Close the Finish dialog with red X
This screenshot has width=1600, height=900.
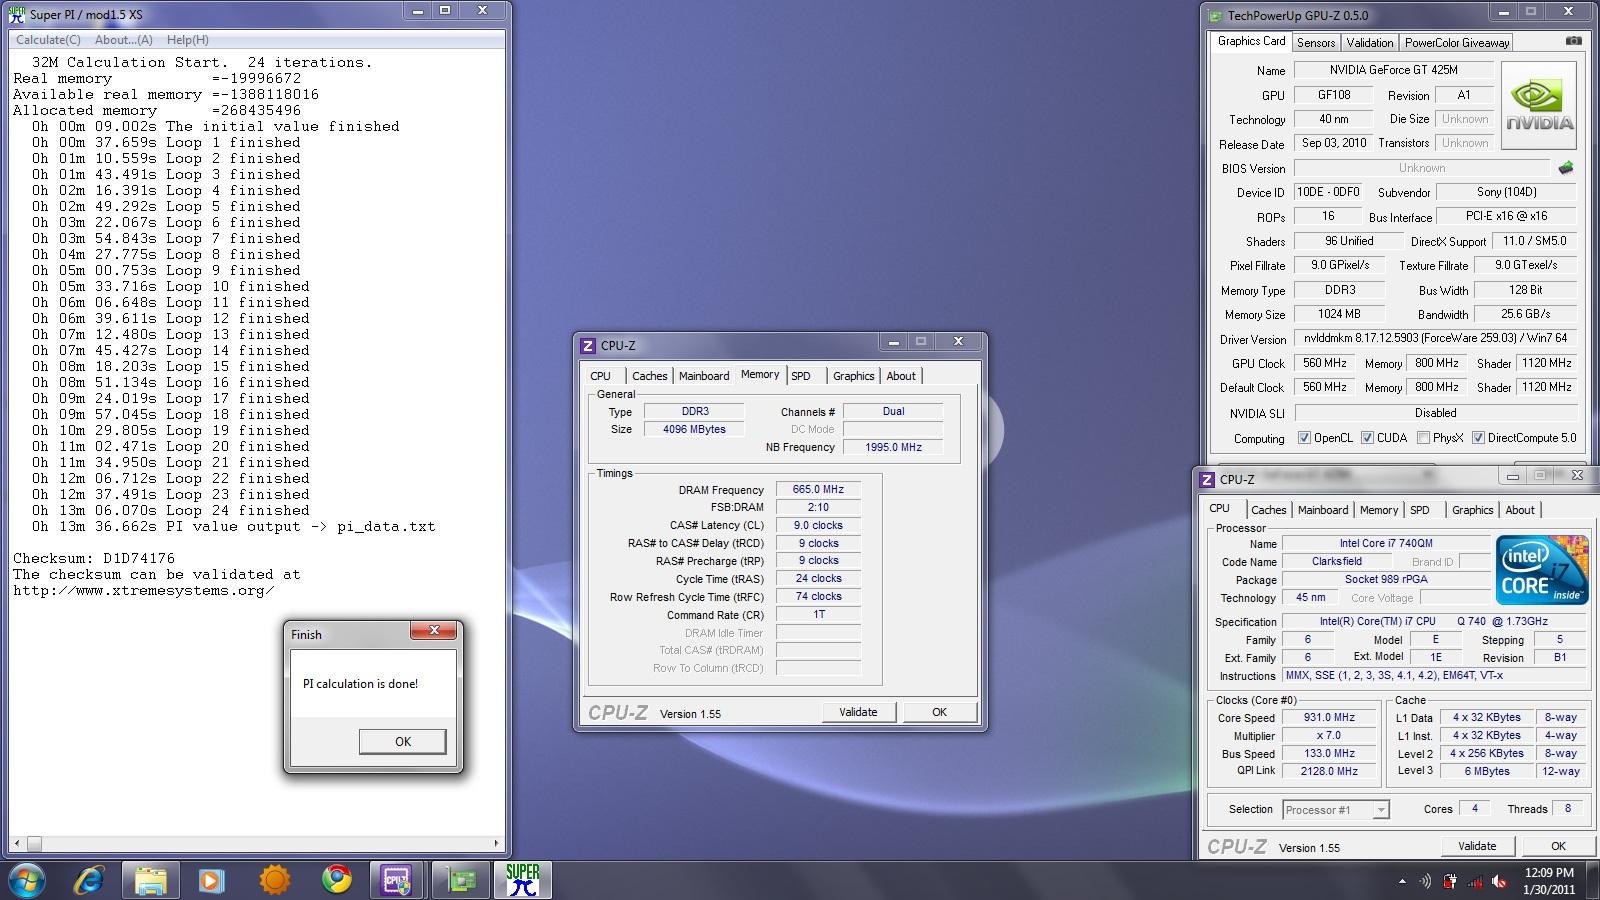pos(434,631)
